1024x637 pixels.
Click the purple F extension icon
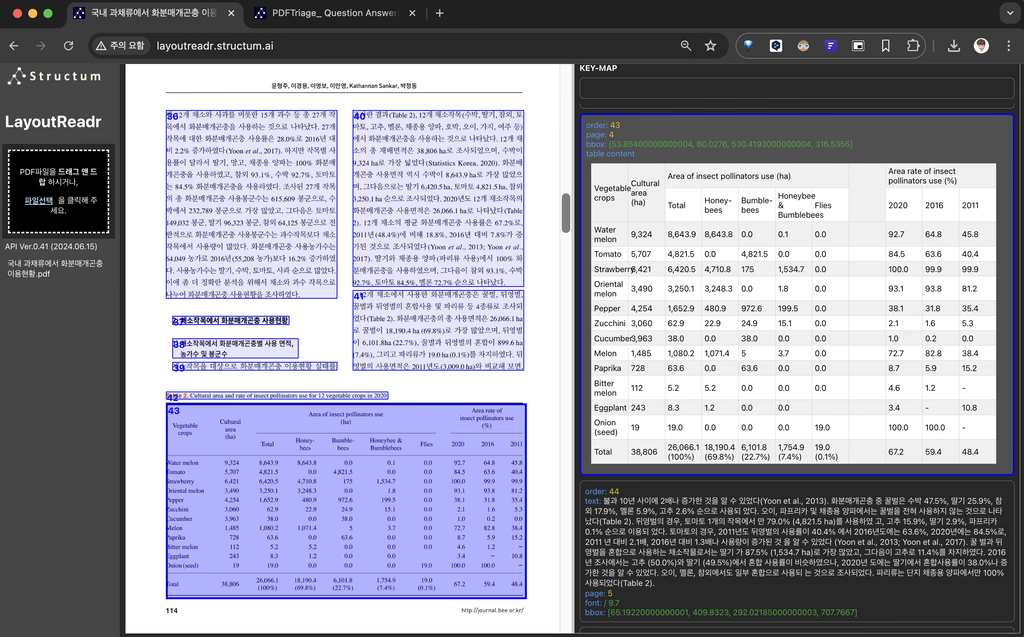(830, 46)
